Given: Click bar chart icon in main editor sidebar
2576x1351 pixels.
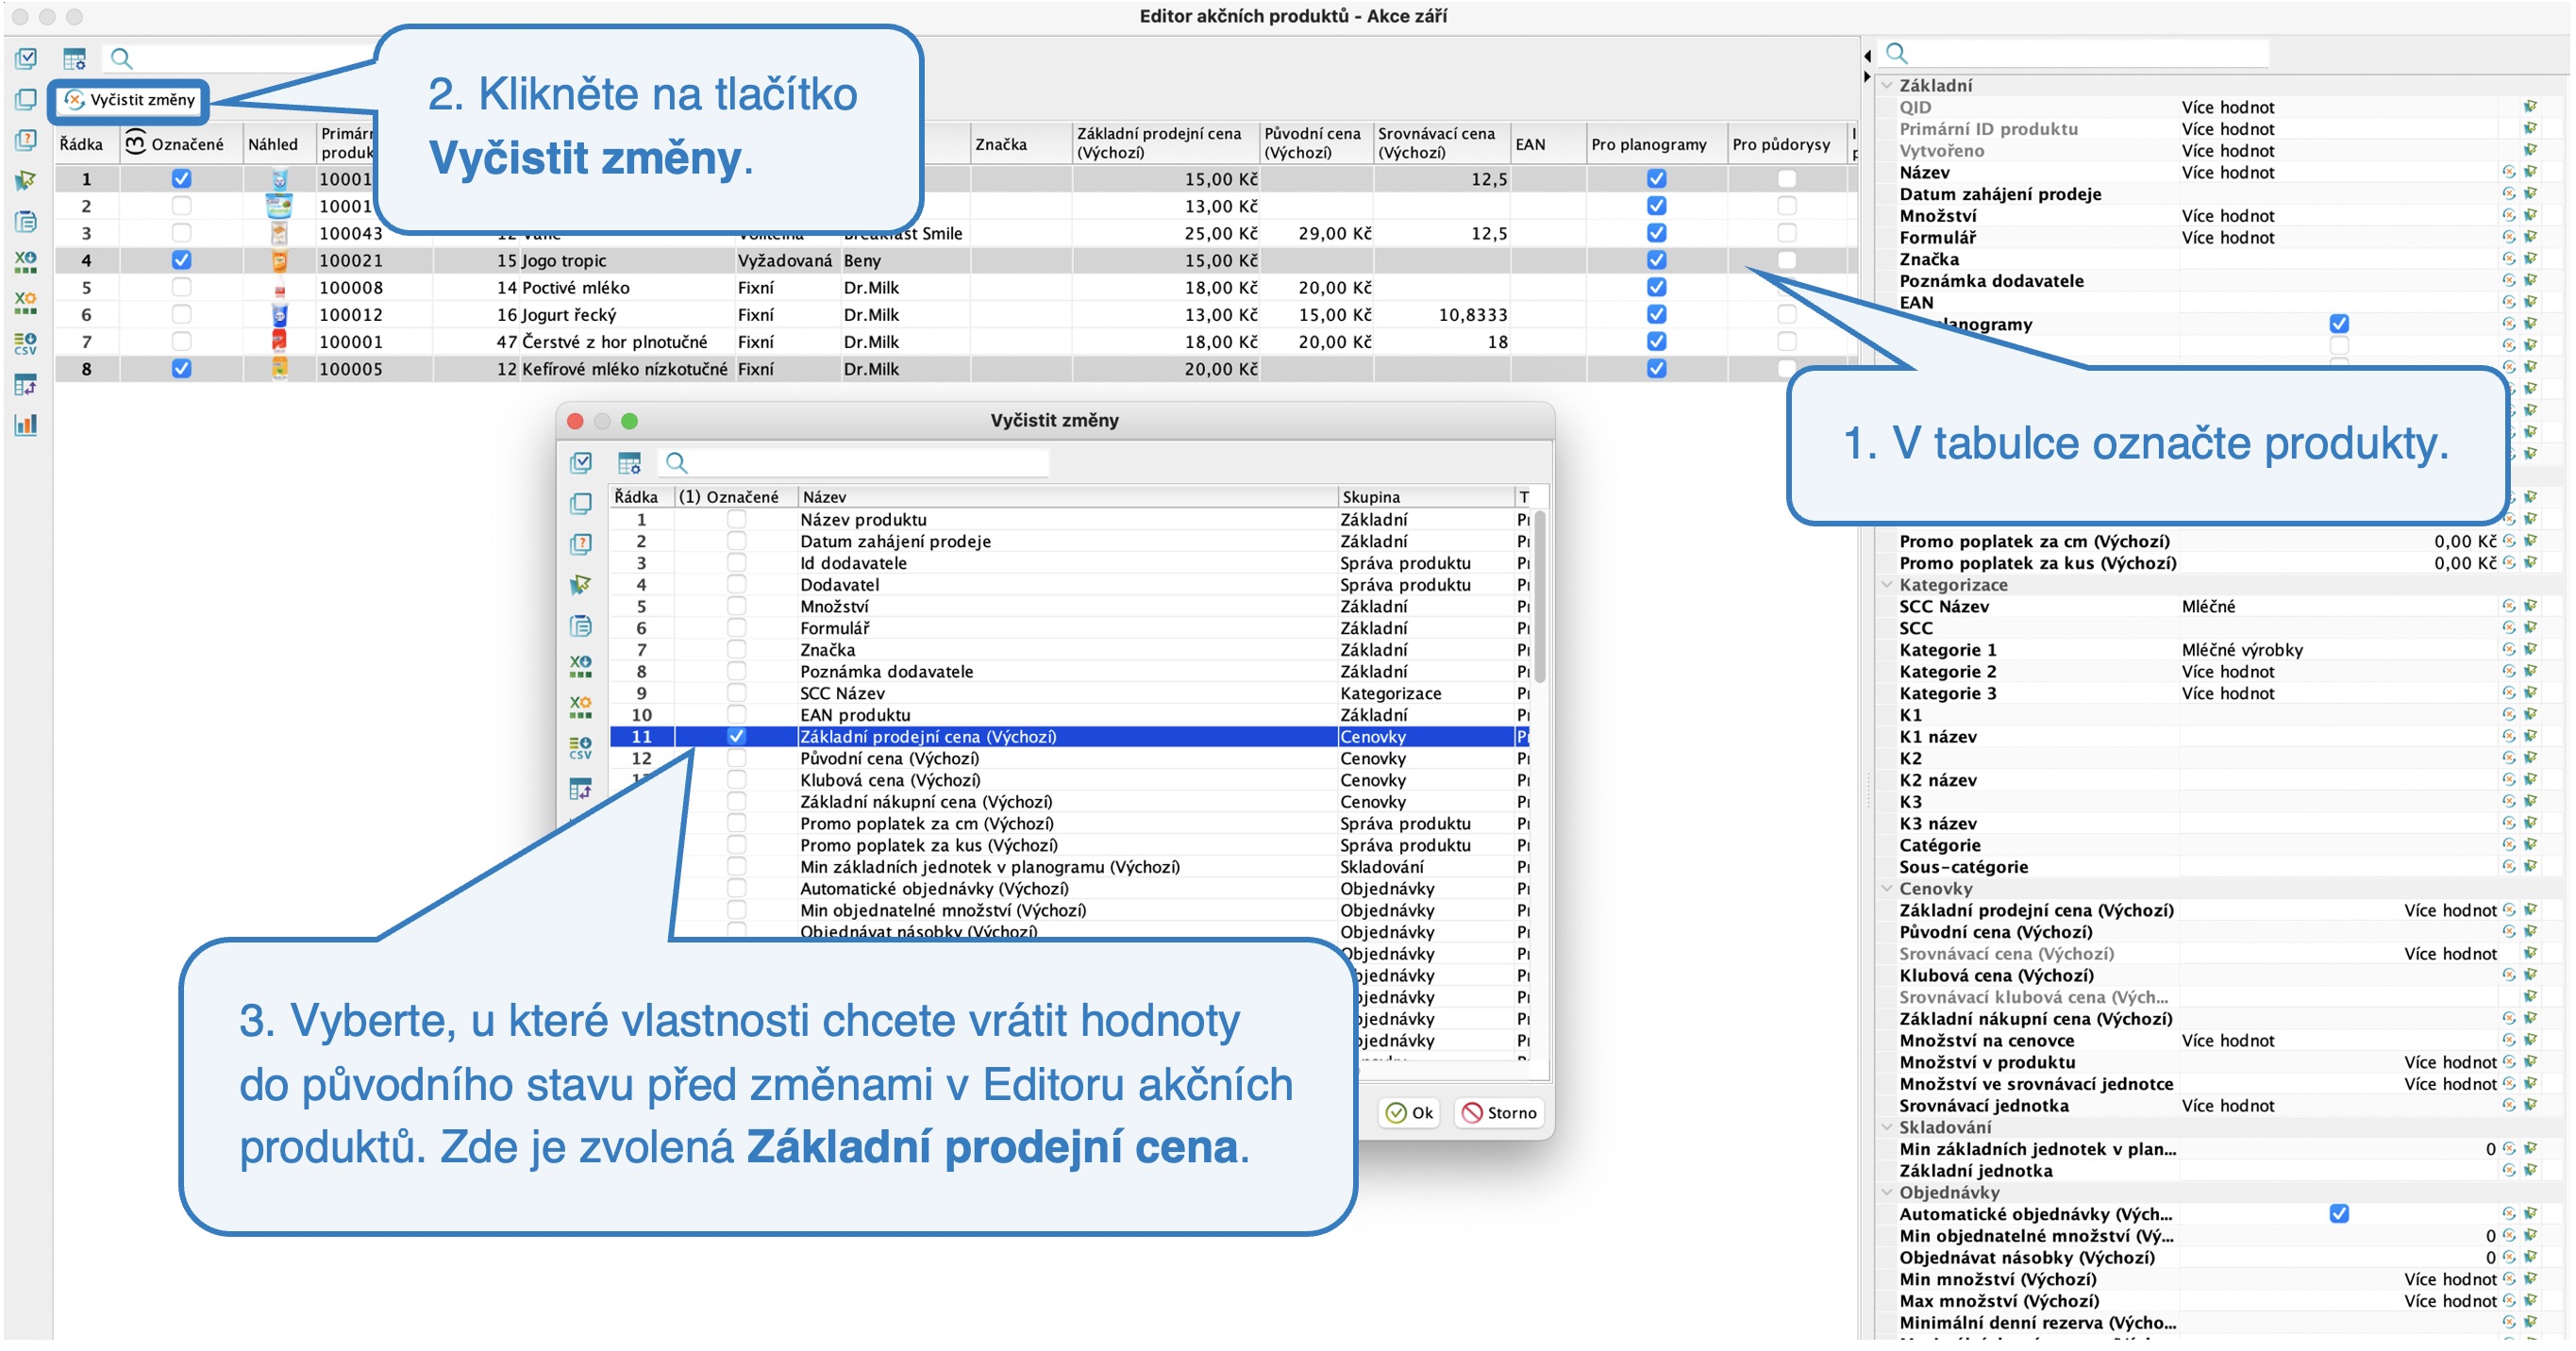Looking at the screenshot, I should click(26, 425).
